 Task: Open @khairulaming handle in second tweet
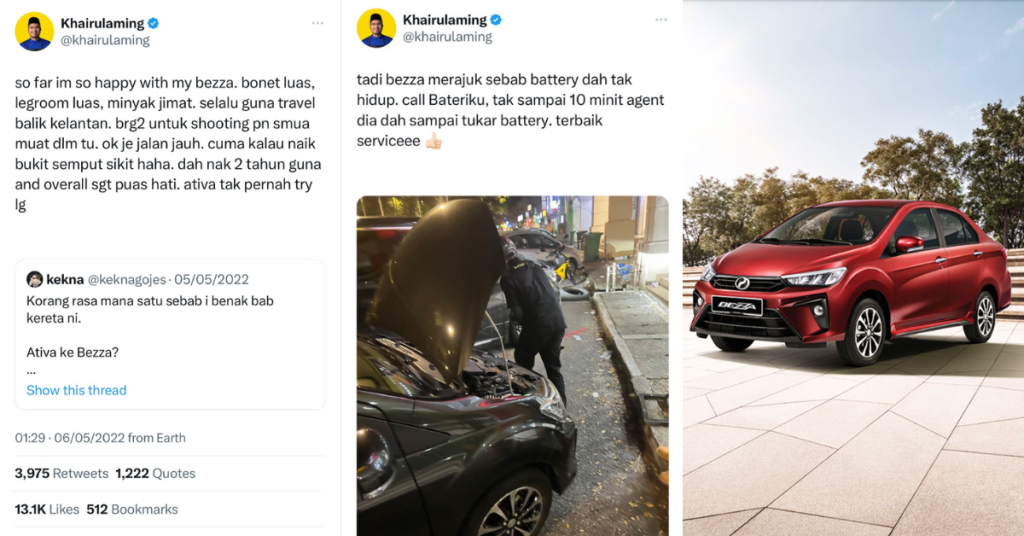point(447,37)
